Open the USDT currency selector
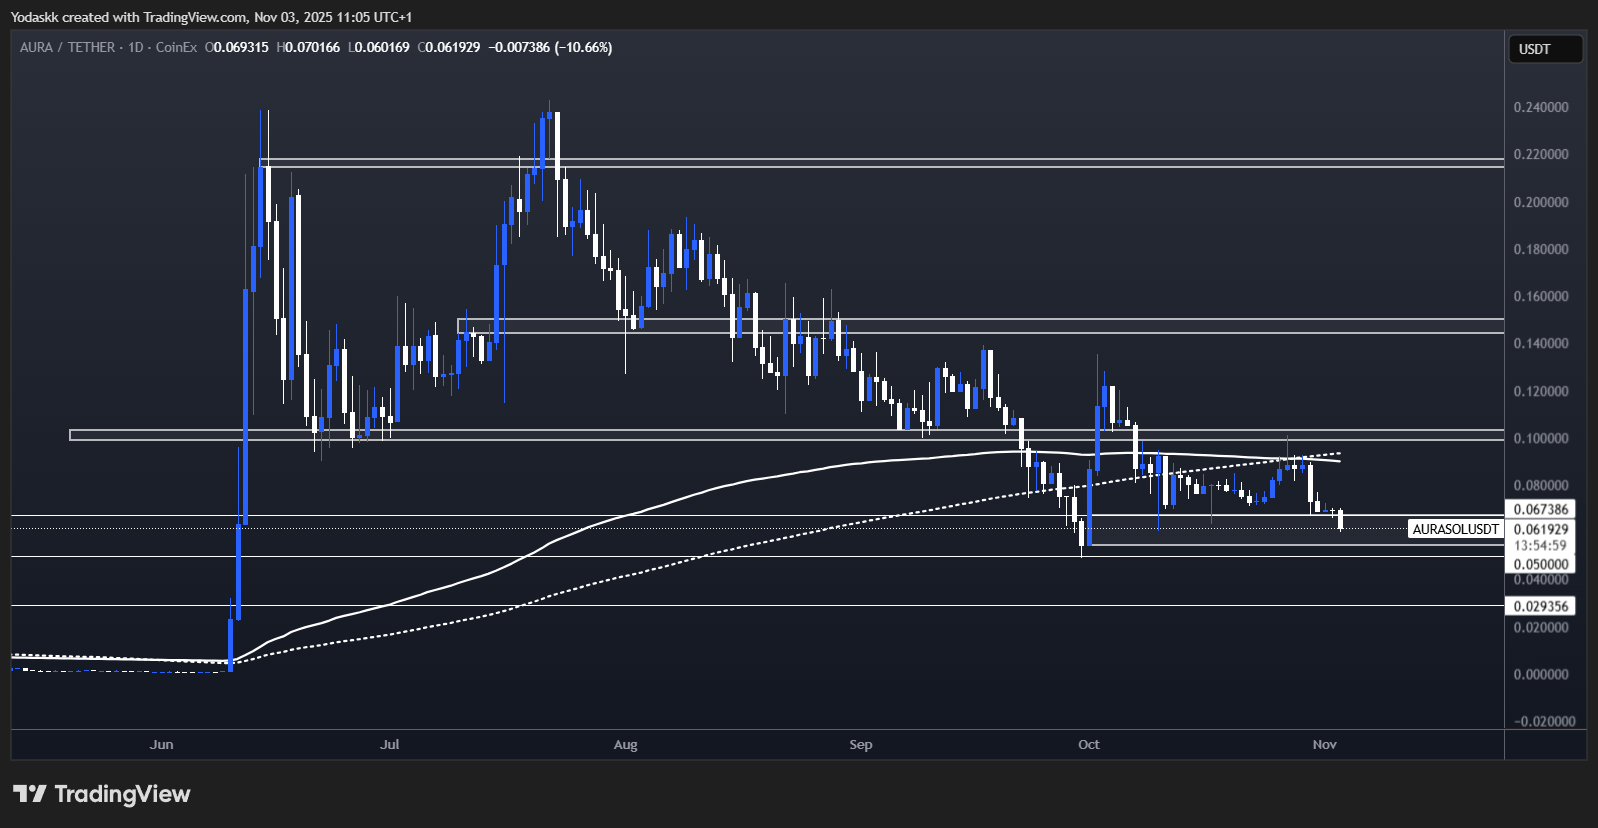Viewport: 1598px width, 828px height. click(x=1544, y=49)
